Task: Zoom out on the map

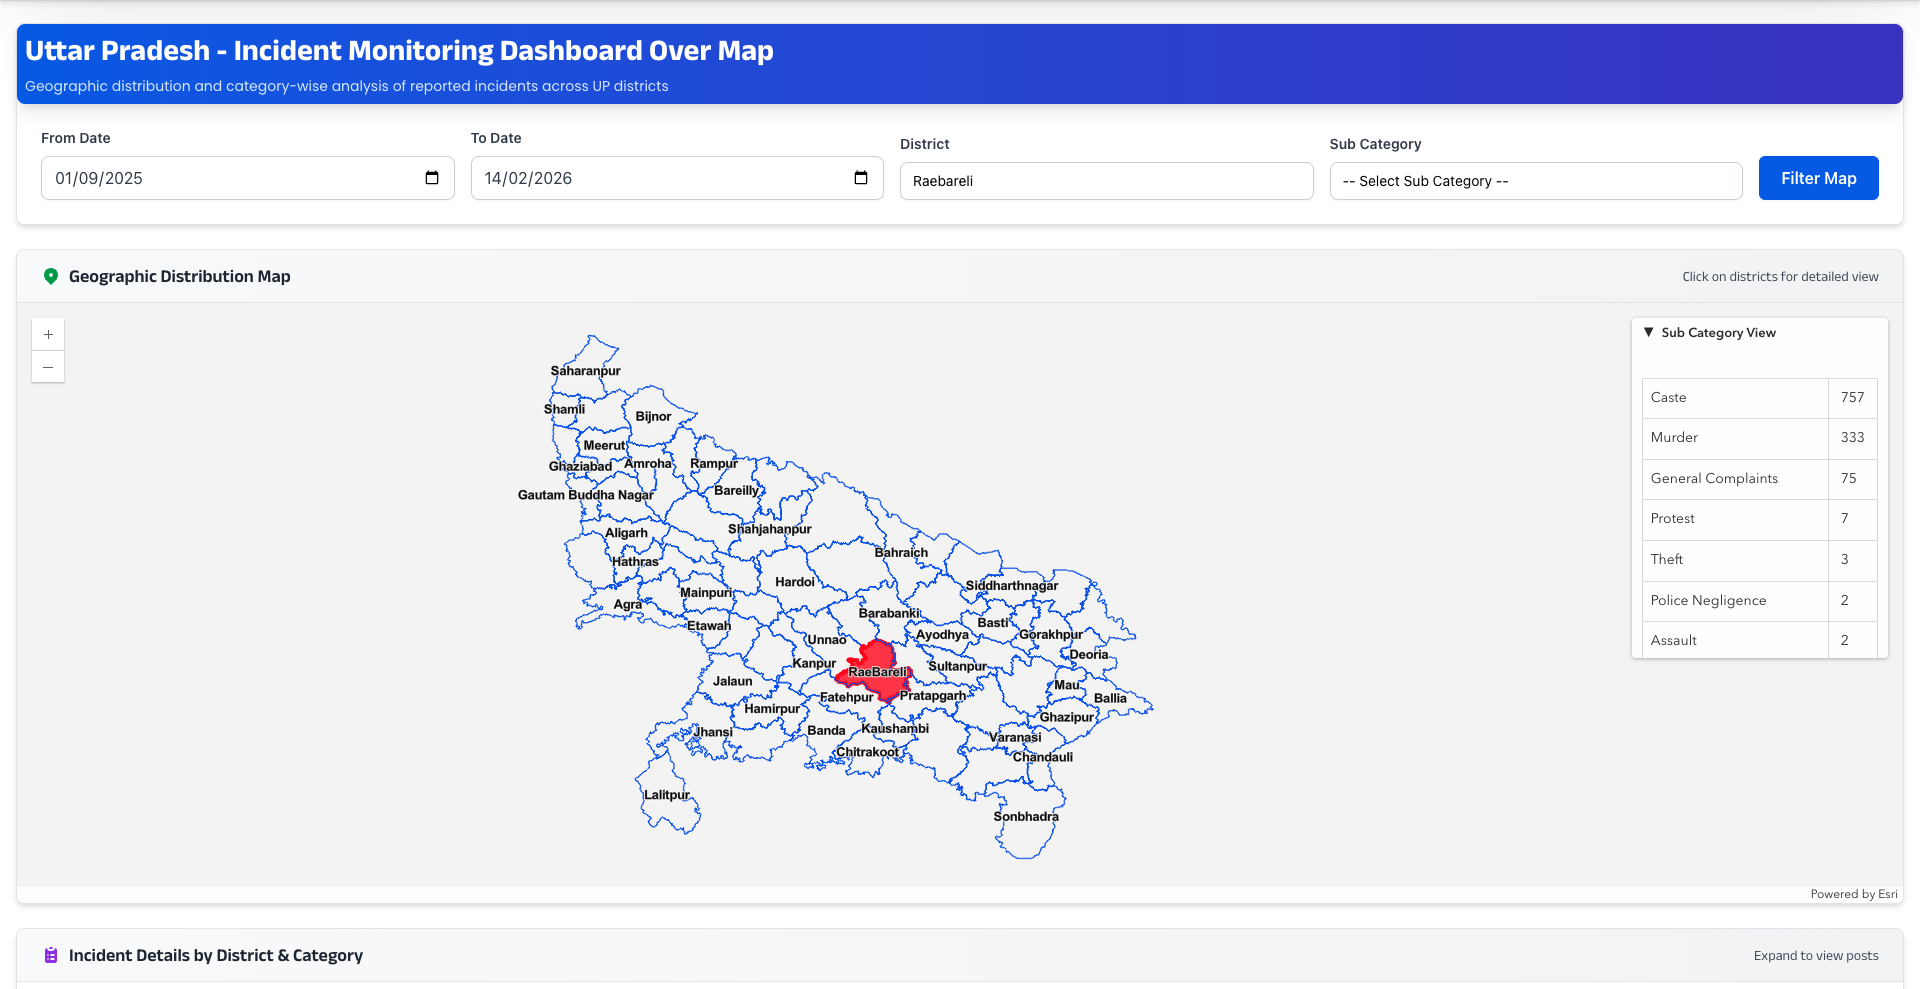Action: tap(48, 367)
